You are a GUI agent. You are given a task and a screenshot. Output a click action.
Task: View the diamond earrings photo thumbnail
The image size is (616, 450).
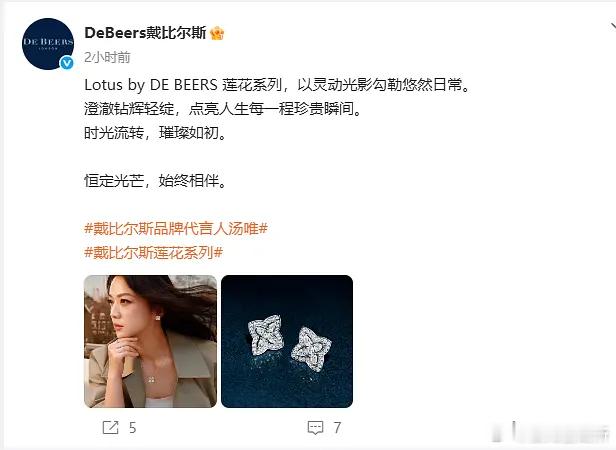pyautogui.click(x=287, y=341)
